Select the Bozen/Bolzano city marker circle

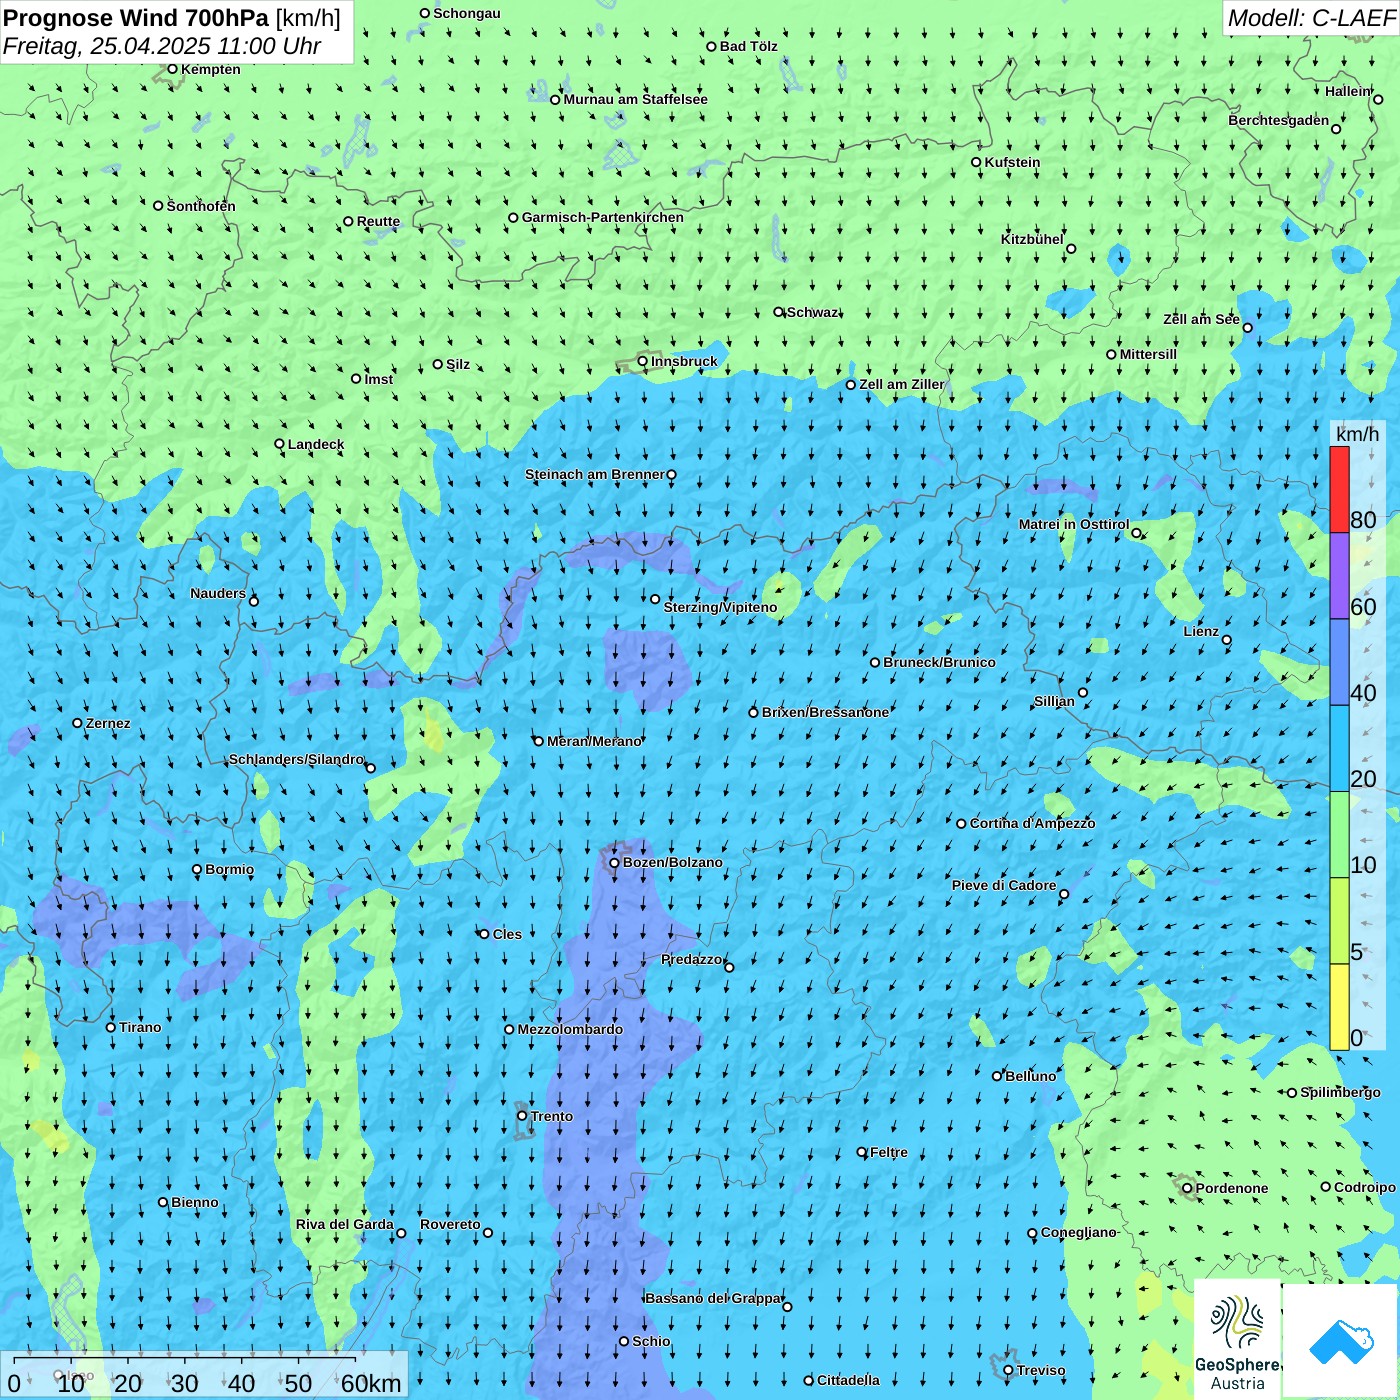[615, 863]
